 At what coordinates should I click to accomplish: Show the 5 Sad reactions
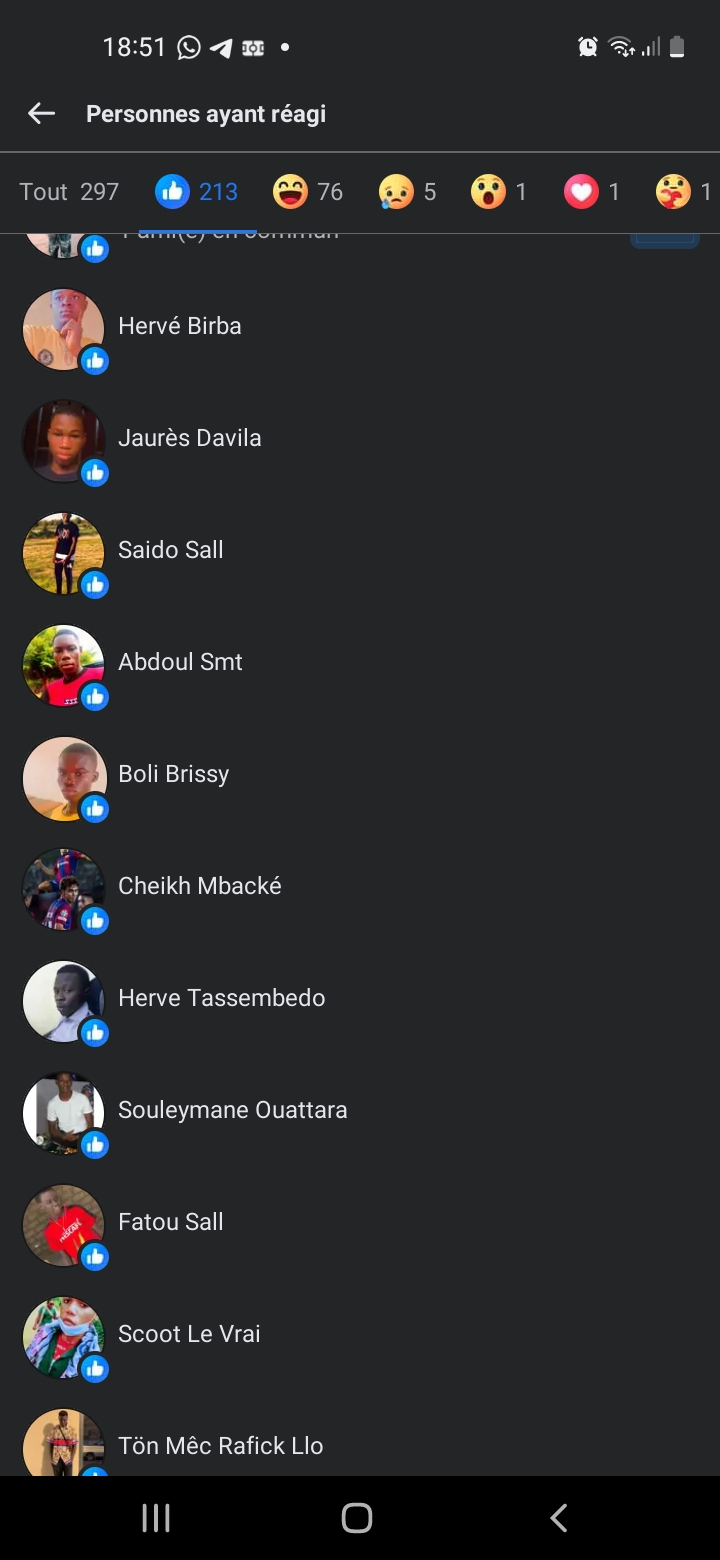coord(407,191)
